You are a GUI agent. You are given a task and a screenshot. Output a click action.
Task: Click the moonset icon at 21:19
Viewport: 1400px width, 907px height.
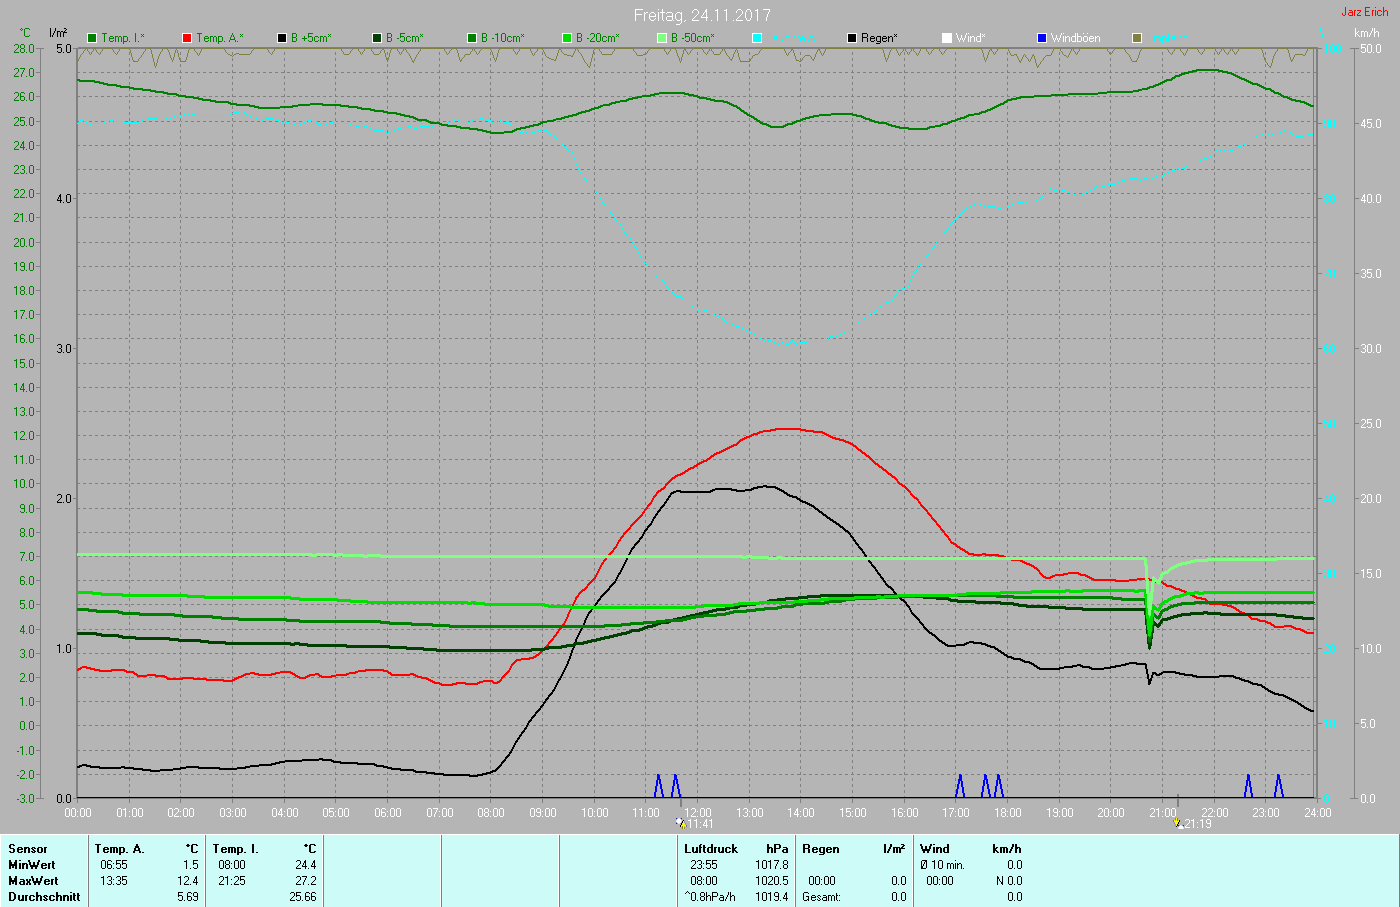1178,823
